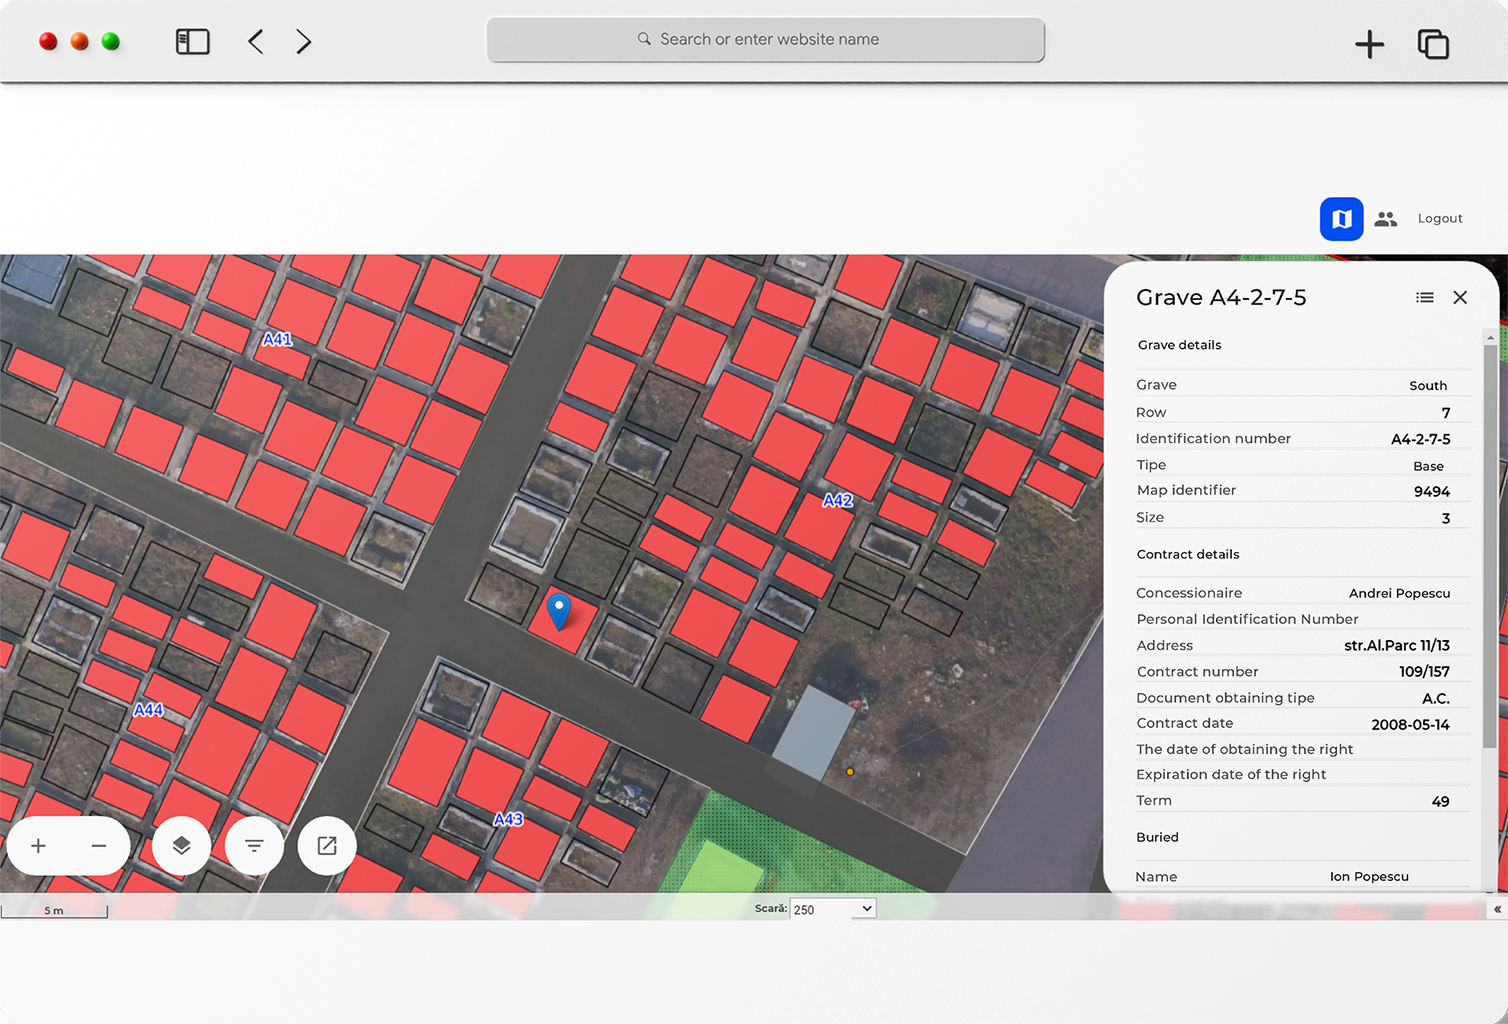Screen dimensions: 1508x1024
Task: Click buried name Ion Popescu
Action: pyautogui.click(x=1369, y=877)
